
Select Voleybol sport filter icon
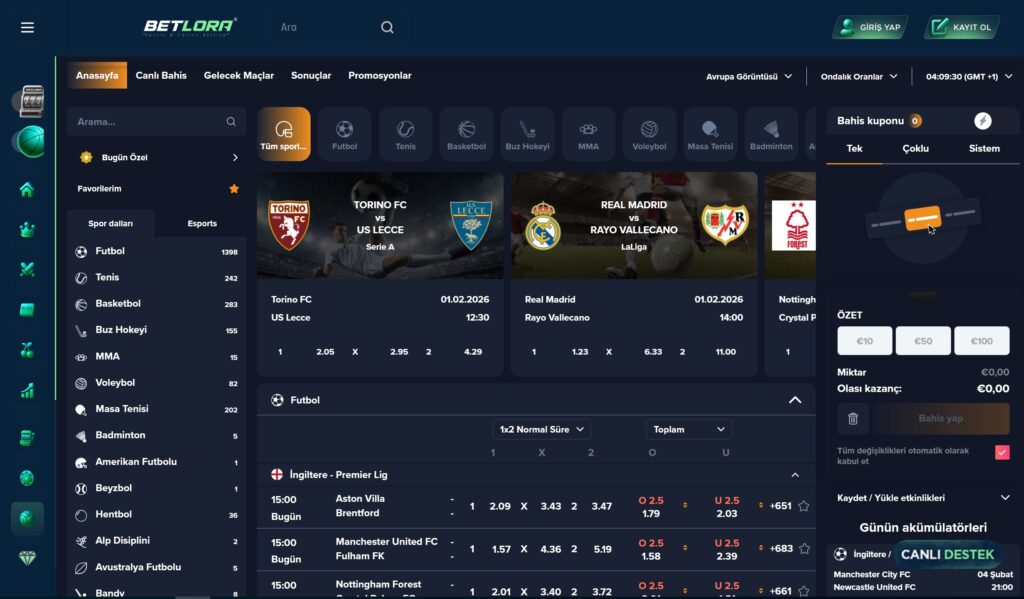[x=649, y=135]
